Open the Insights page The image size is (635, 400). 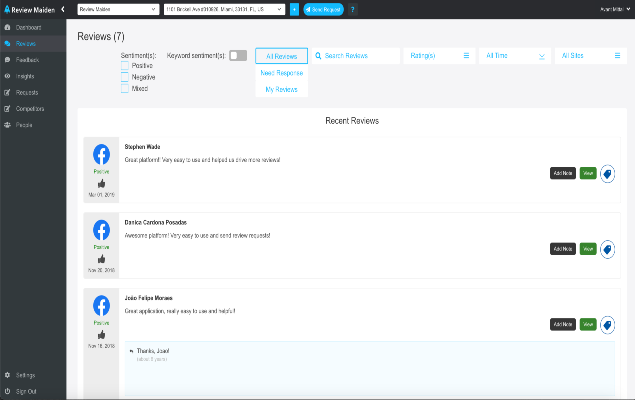(25, 76)
